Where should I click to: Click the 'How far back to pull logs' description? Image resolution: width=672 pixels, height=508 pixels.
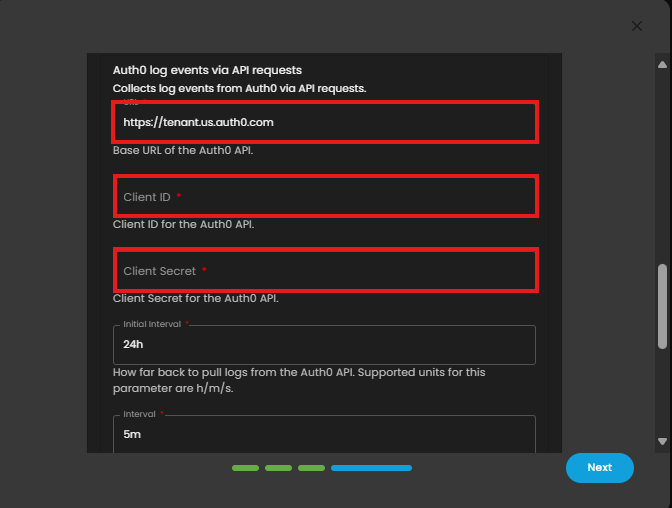point(299,380)
